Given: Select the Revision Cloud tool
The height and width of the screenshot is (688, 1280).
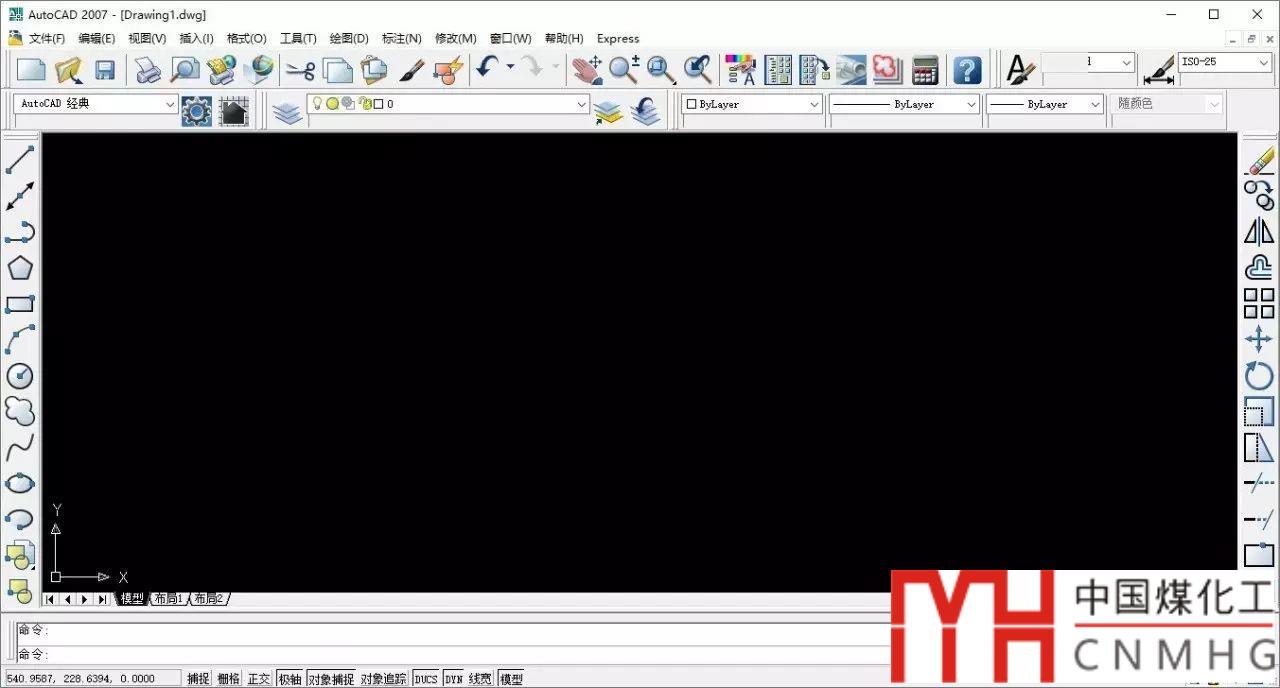Looking at the screenshot, I should (x=20, y=411).
